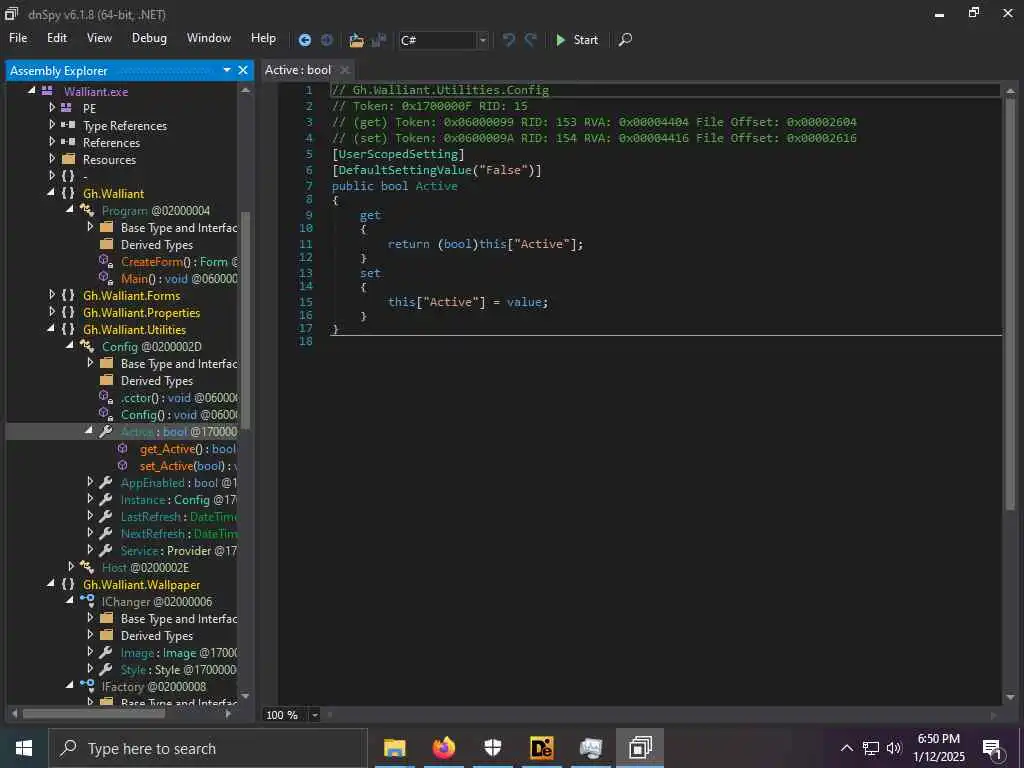
Task: Open the Edit menu
Action: (x=57, y=38)
